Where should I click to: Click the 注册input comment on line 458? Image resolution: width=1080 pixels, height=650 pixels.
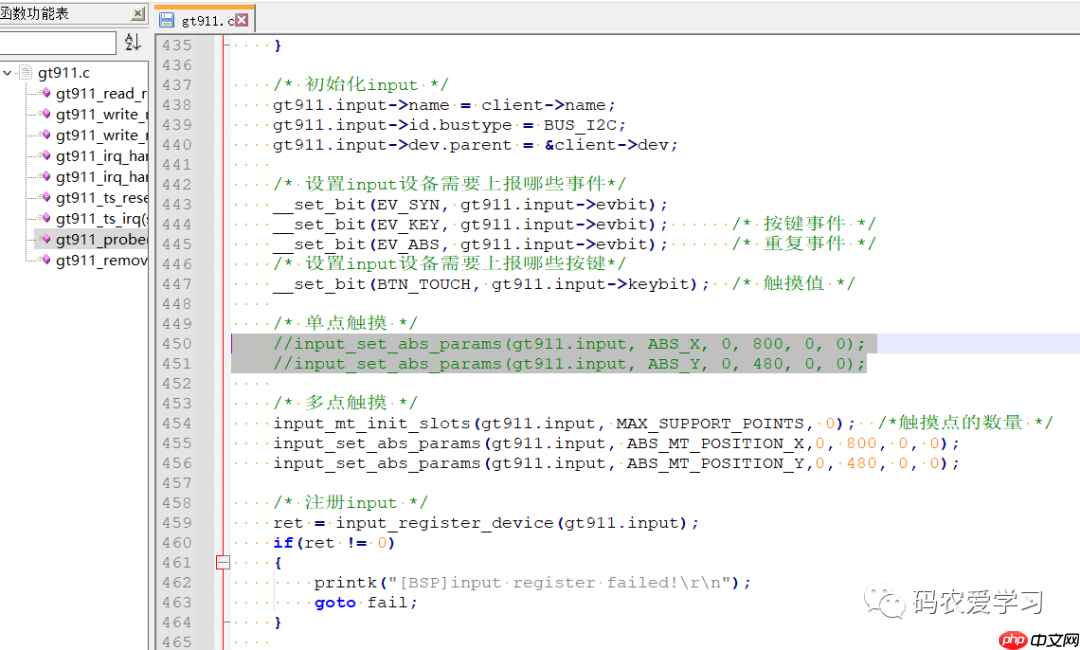(350, 502)
